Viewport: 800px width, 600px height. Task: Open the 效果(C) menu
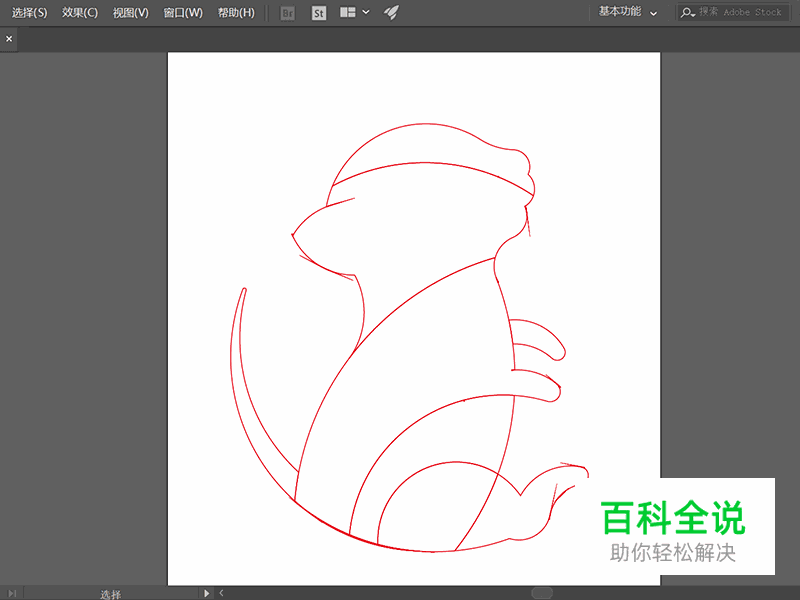pyautogui.click(x=79, y=12)
